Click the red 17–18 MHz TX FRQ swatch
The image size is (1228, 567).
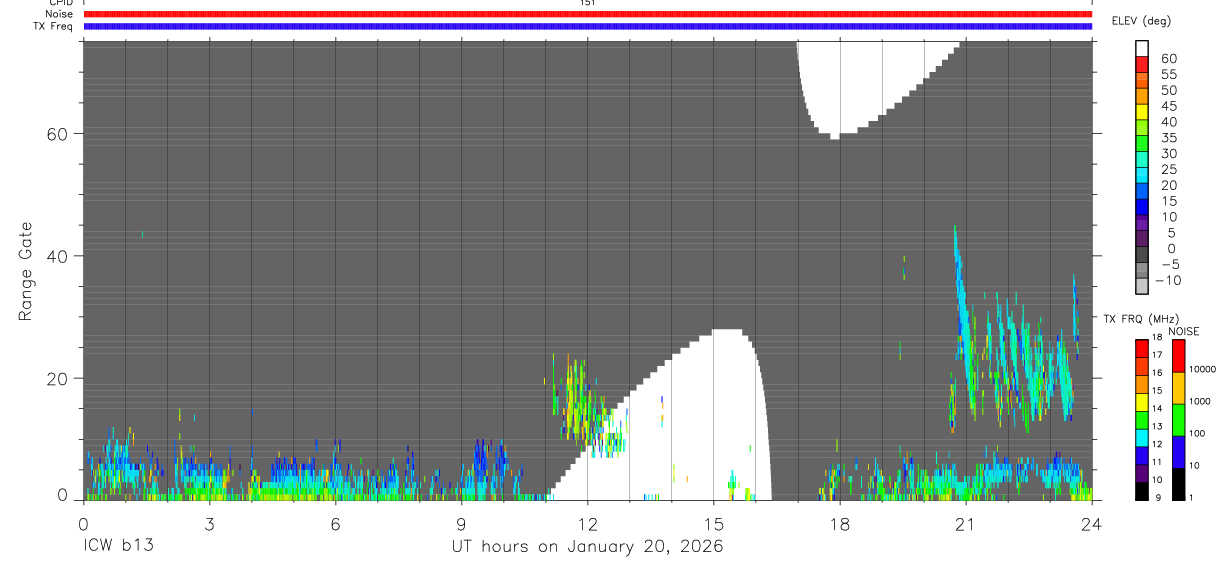coord(1142,346)
